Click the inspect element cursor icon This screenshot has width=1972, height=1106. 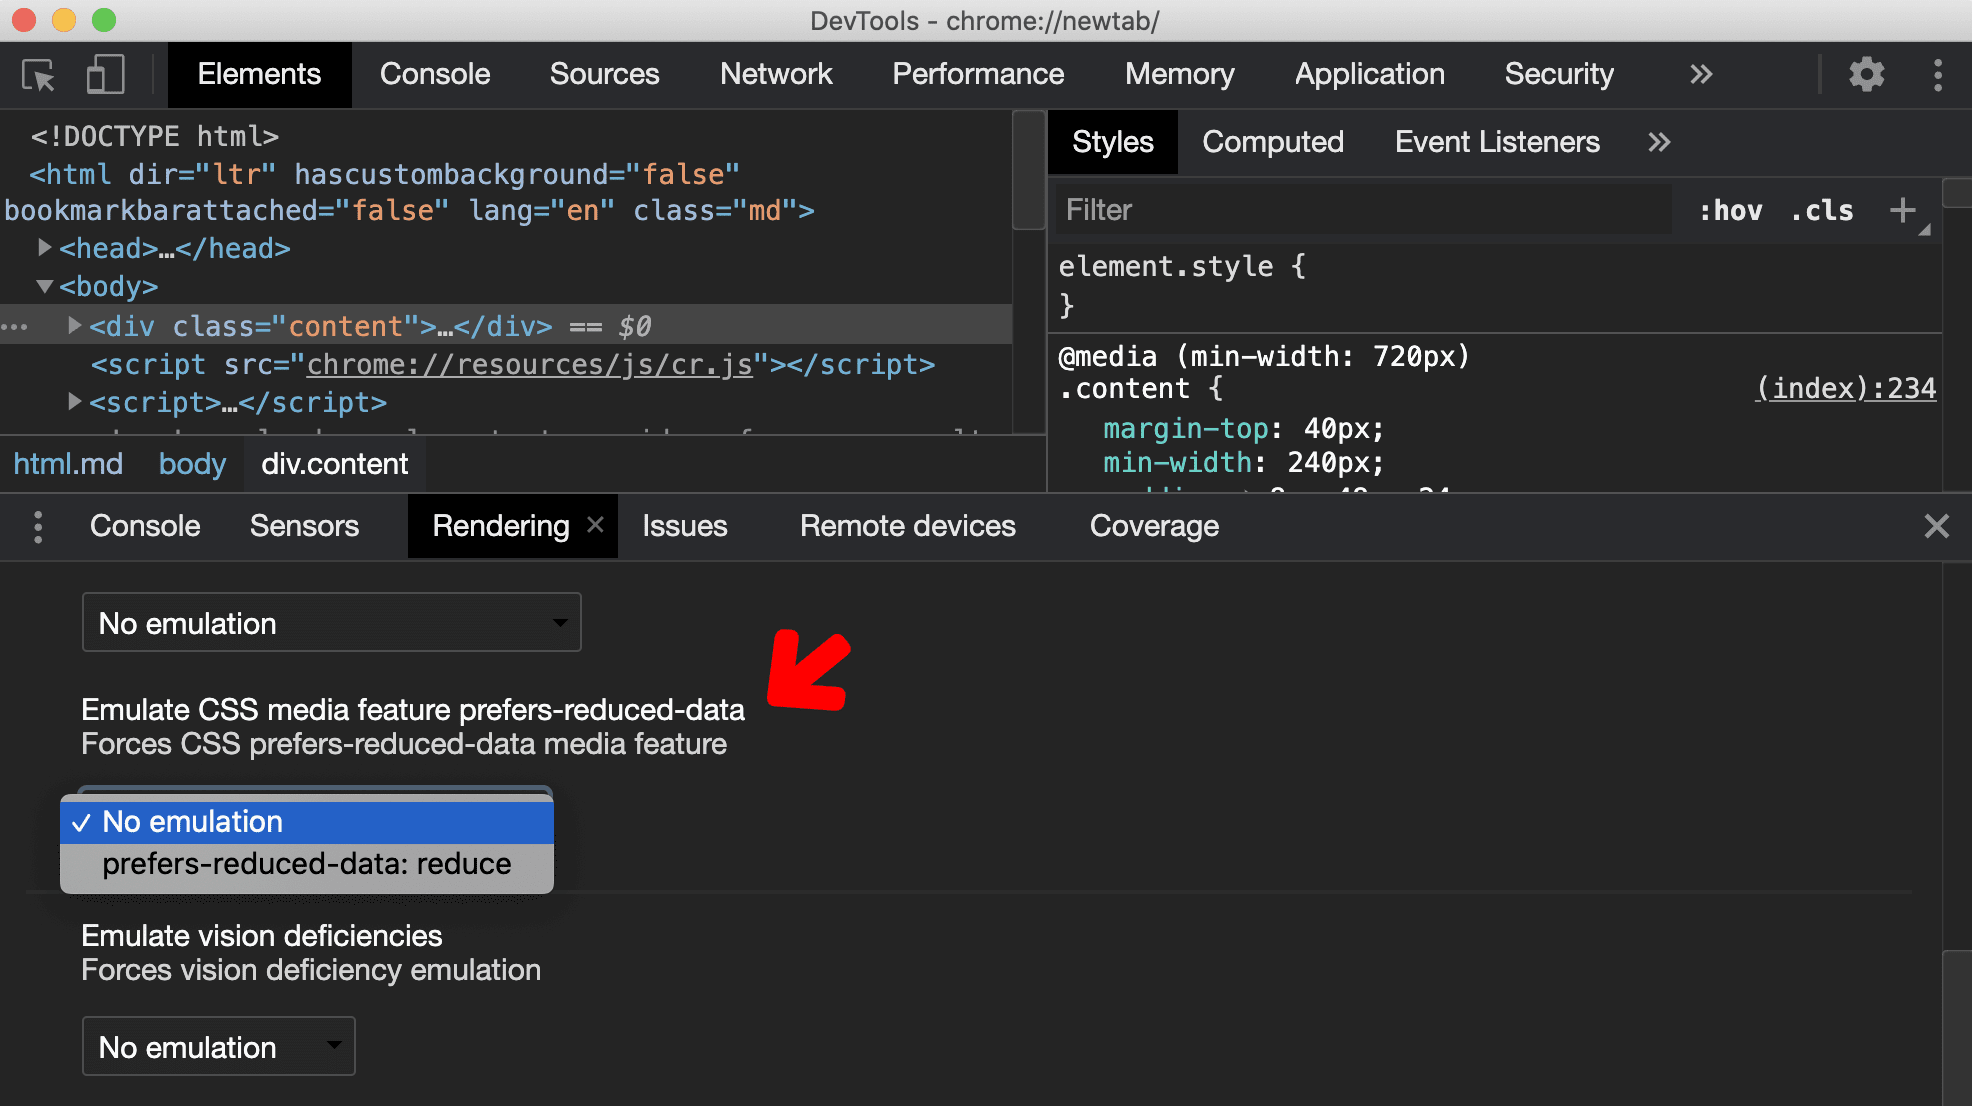(x=39, y=73)
